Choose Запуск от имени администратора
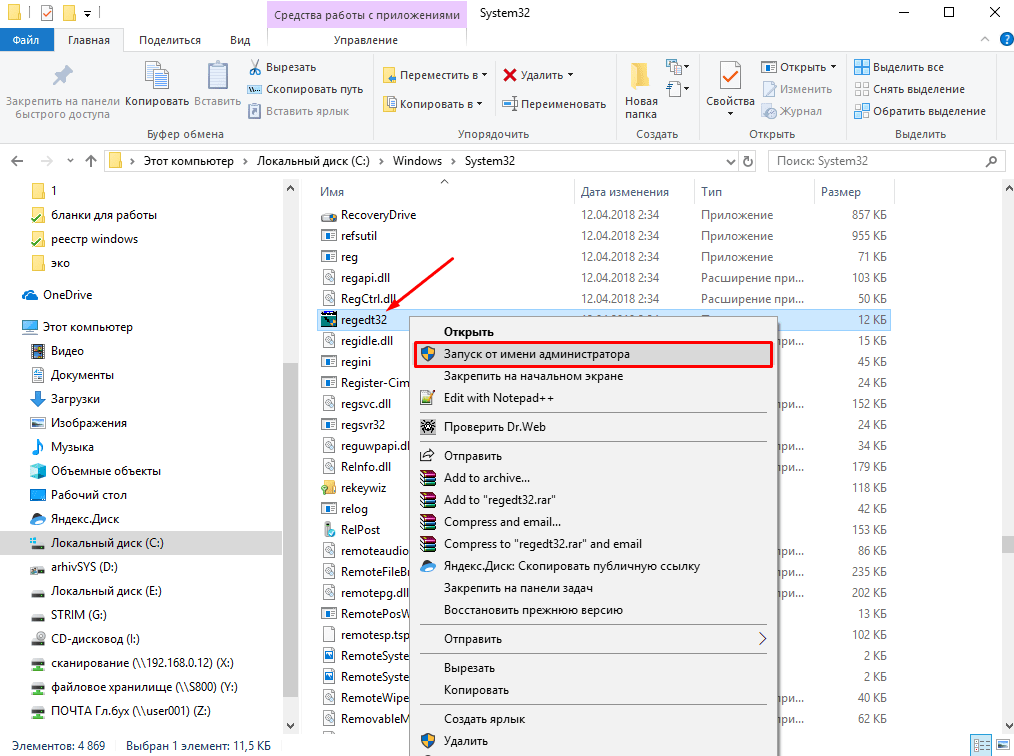The height and width of the screenshot is (756, 1014). (x=593, y=354)
